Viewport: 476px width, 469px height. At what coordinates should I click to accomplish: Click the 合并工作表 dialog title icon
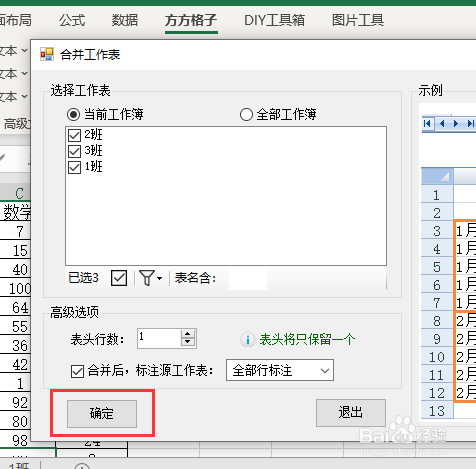(x=47, y=54)
